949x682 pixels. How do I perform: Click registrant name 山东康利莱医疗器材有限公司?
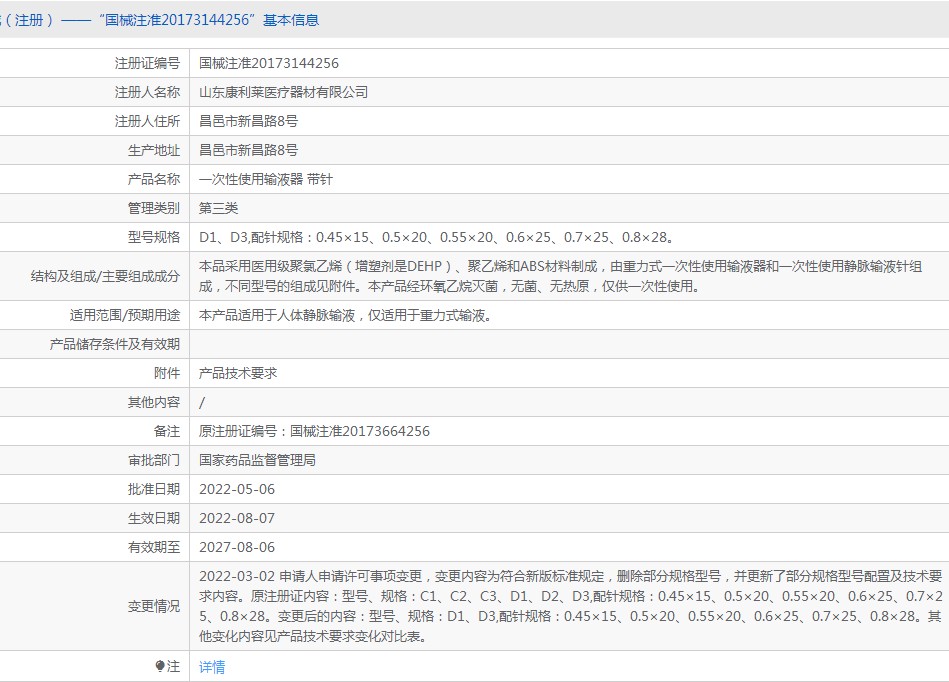point(283,92)
